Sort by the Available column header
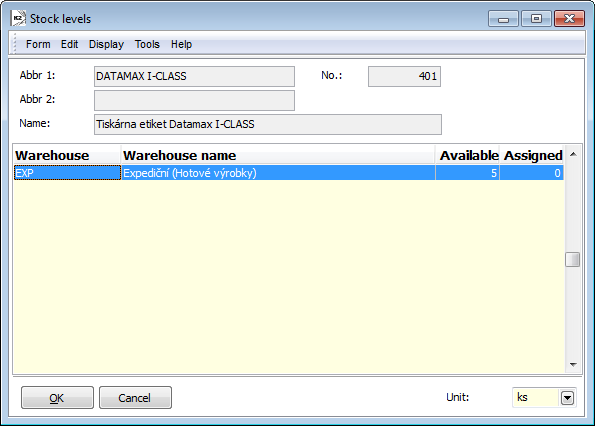The width and height of the screenshot is (595, 426). [468, 156]
